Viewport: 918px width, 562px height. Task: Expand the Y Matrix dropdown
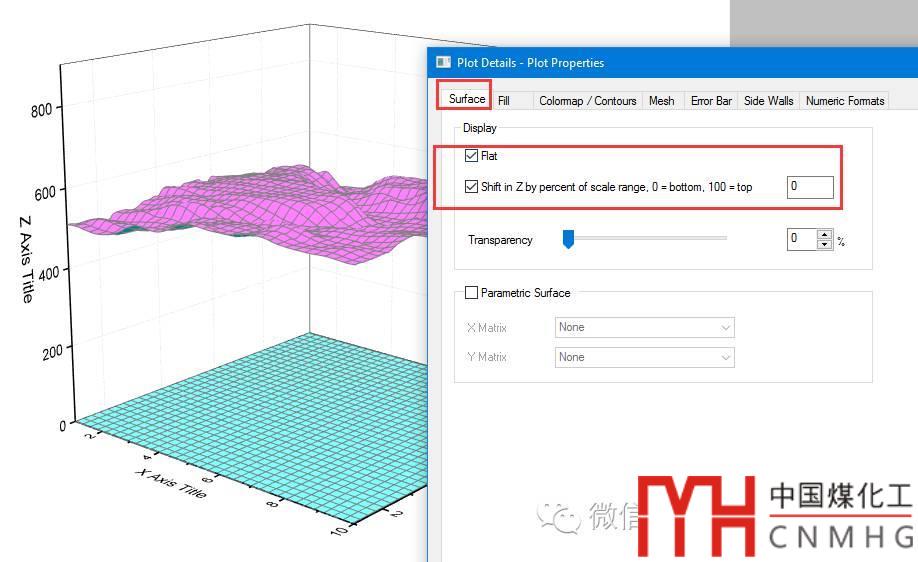point(644,357)
